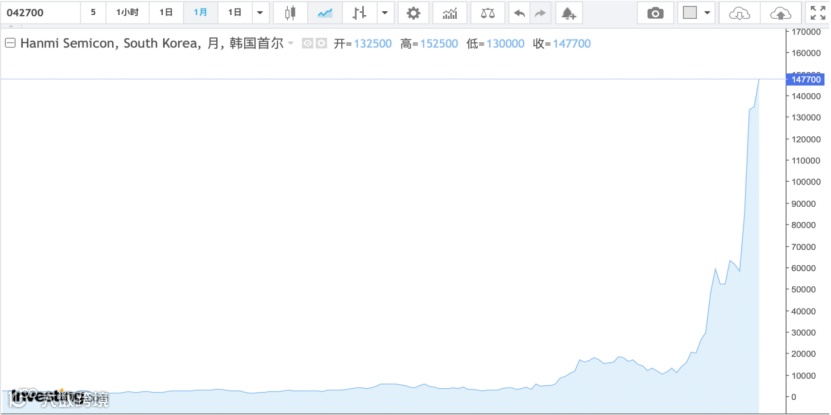The height and width of the screenshot is (415, 831).
Task: Open the dropdown arrow after 韩国首尔
Action: coord(290,43)
